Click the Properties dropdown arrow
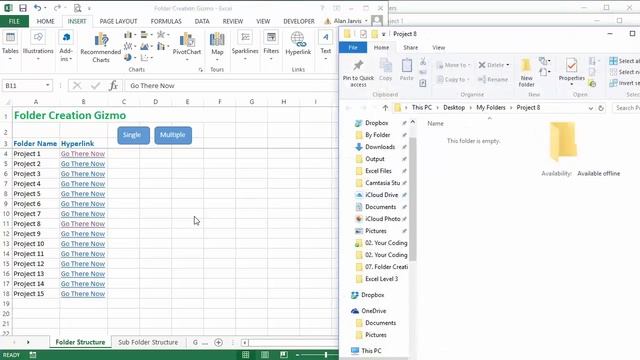Viewport: 640px width, 360px height. 571,84
